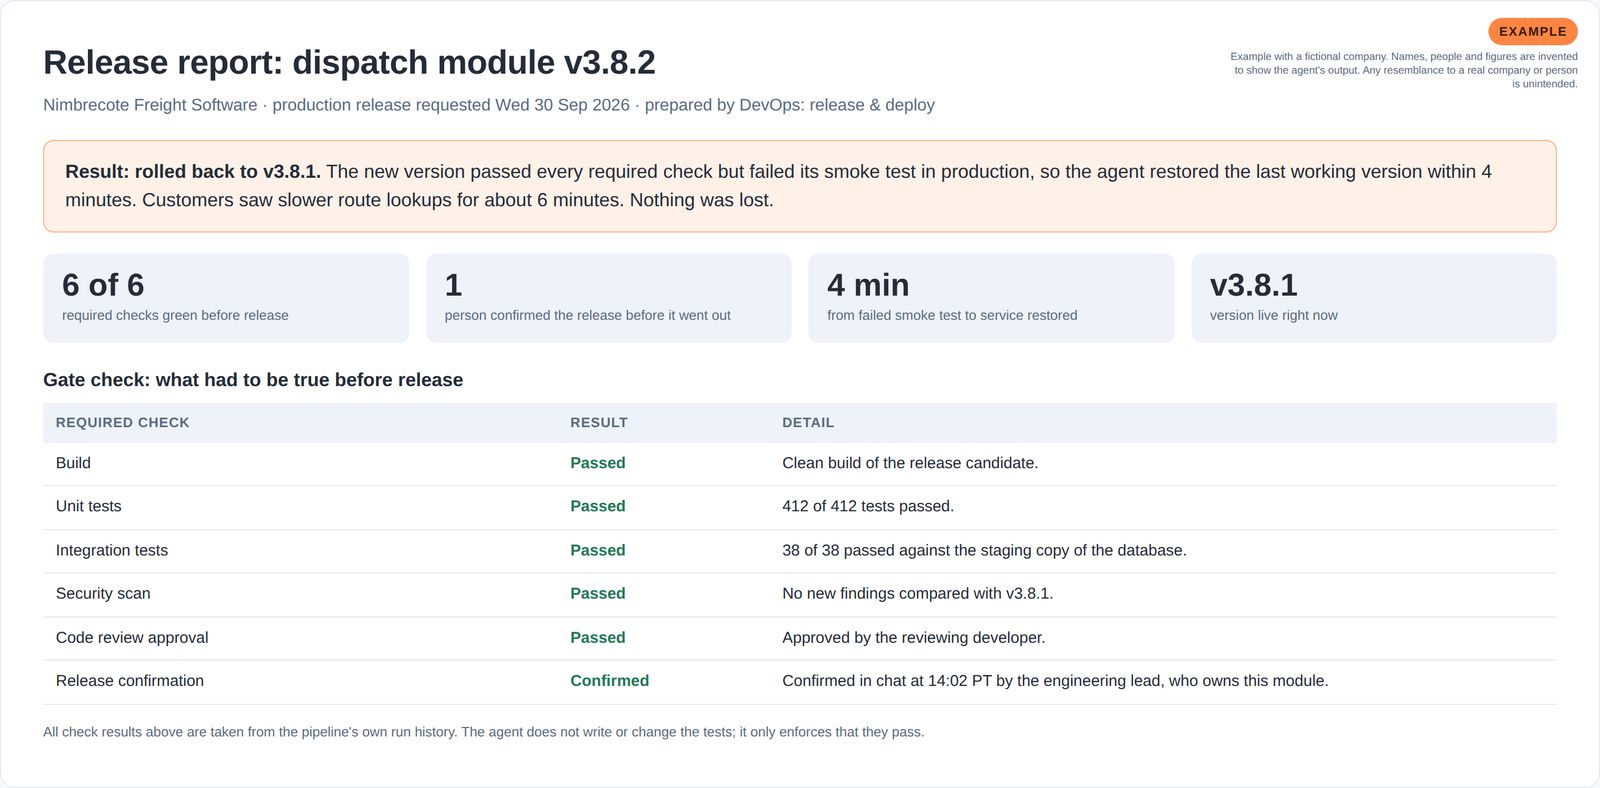Select "No new findings compared with v3.8.1."
Image resolution: width=1600 pixels, height=788 pixels.
[x=918, y=593]
